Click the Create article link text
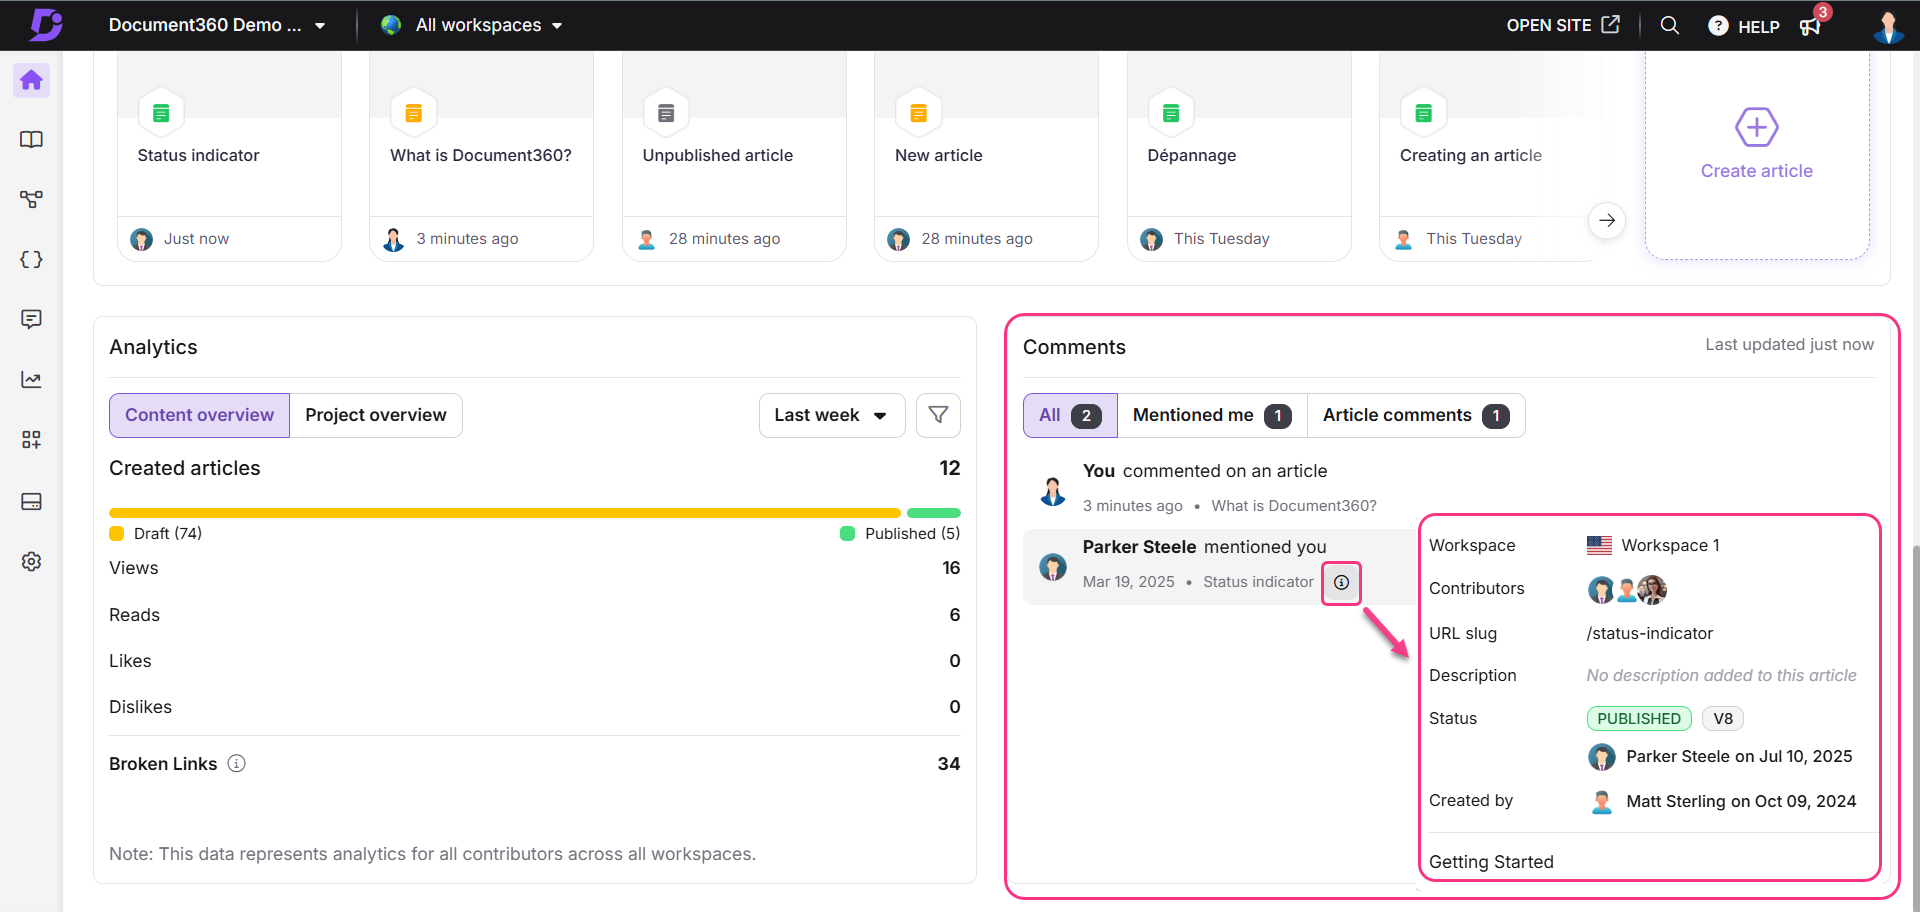The image size is (1920, 912). tap(1756, 171)
